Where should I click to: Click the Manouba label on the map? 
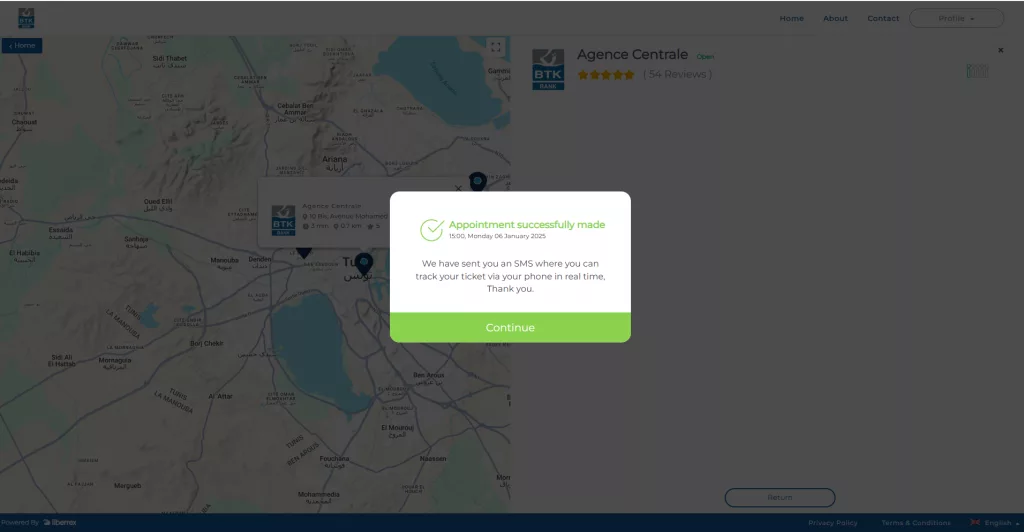pos(224,263)
